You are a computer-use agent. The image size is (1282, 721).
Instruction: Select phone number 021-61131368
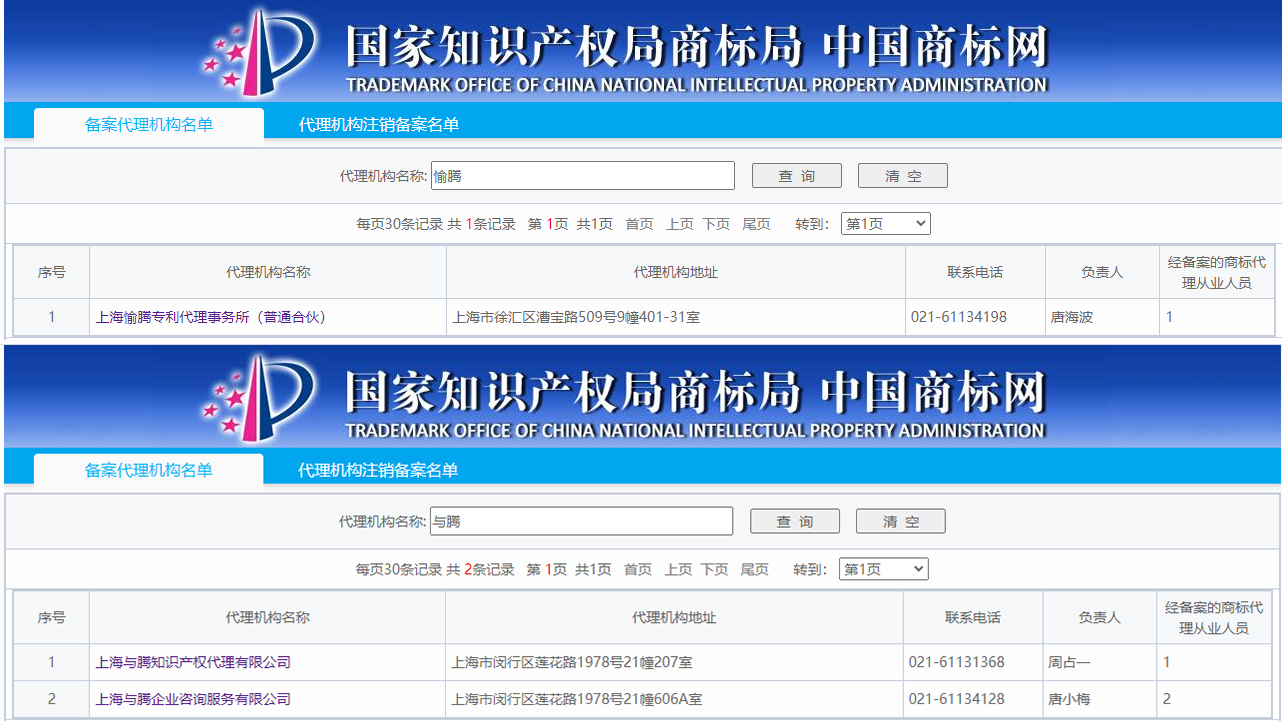tap(957, 662)
